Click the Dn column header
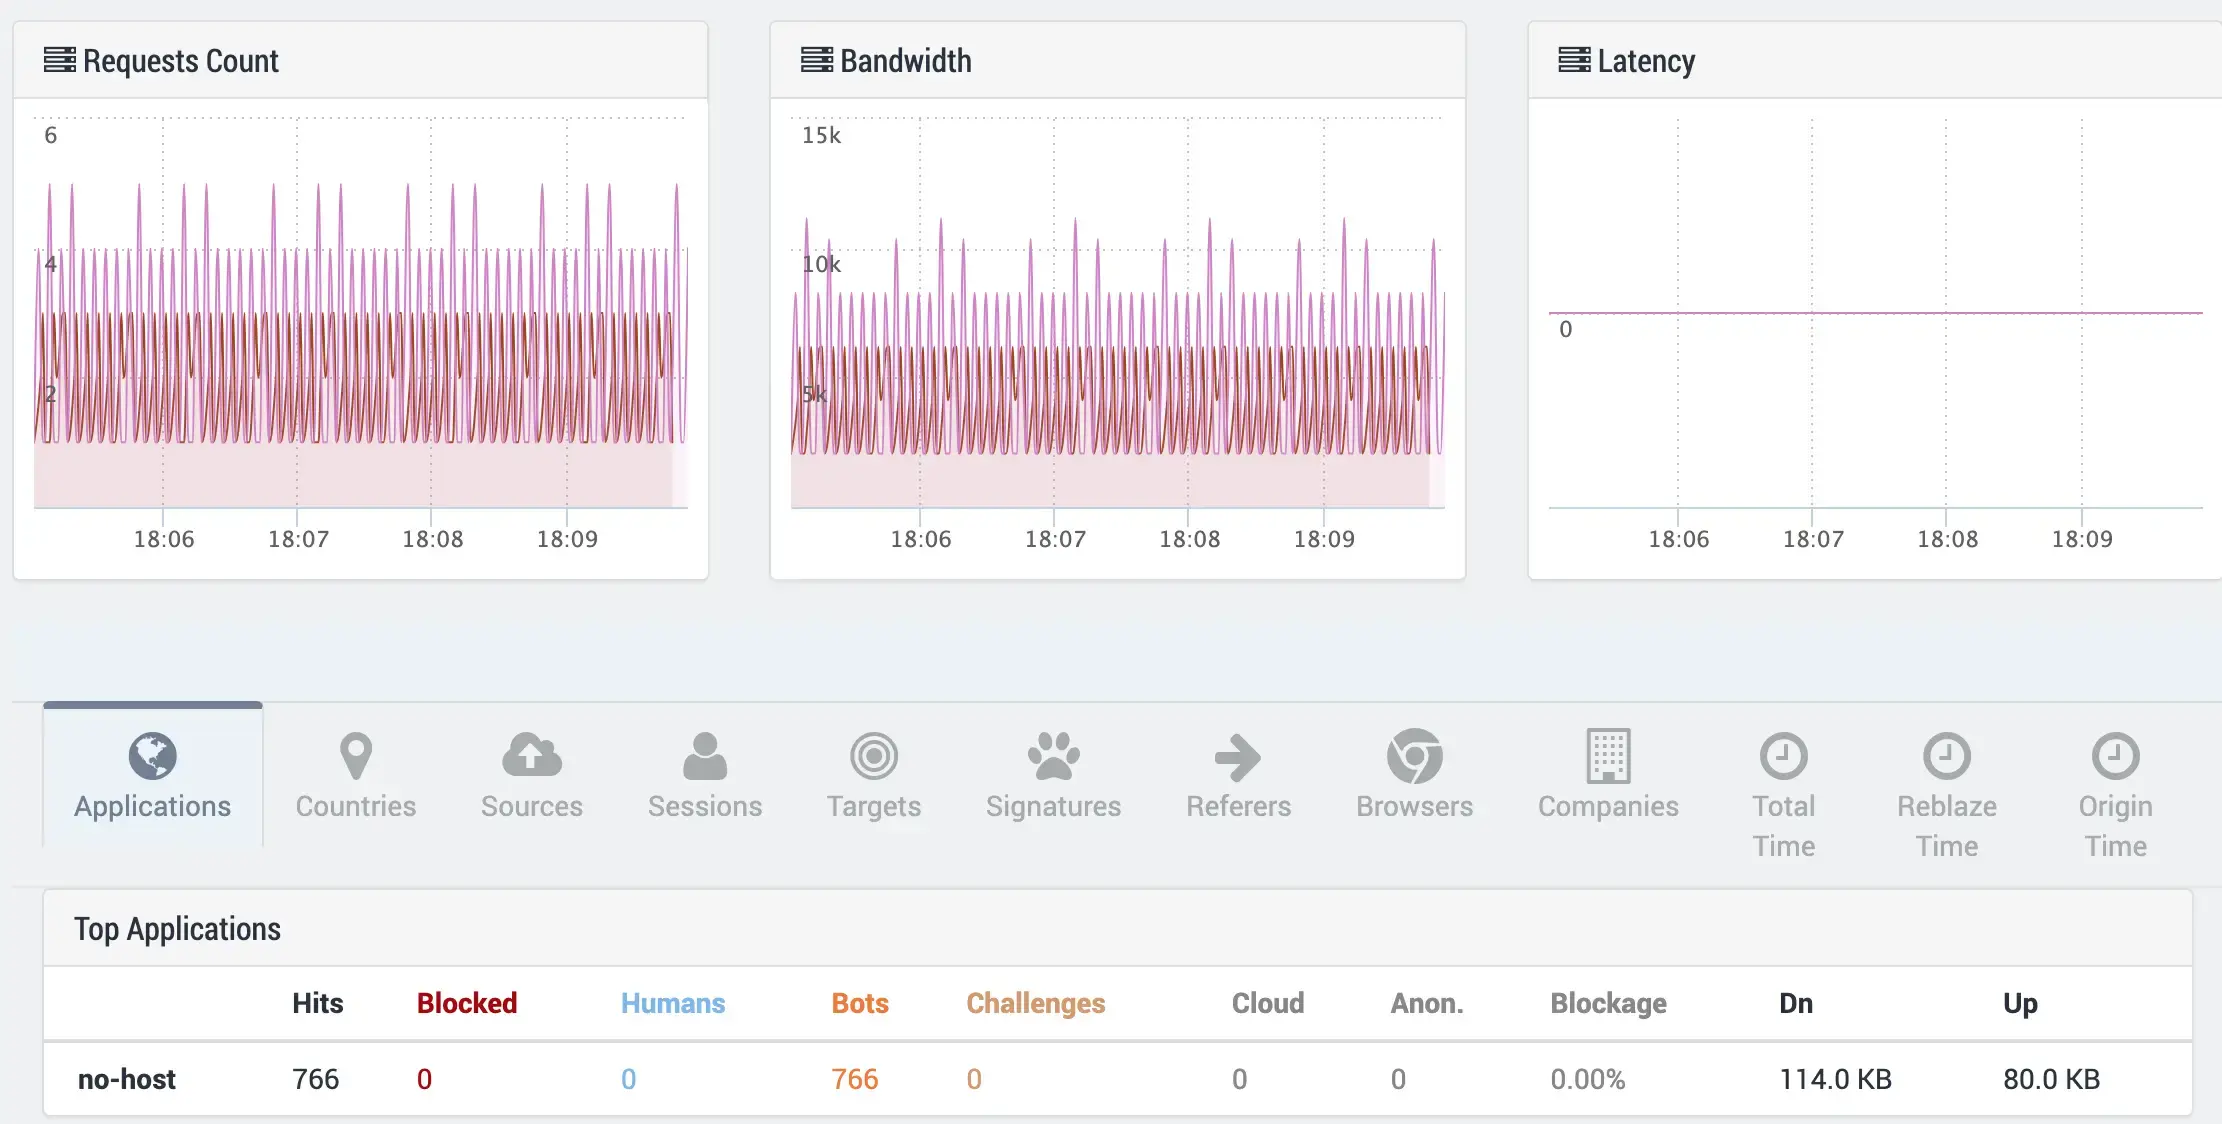Viewport: 2222px width, 1124px height. [1796, 1003]
